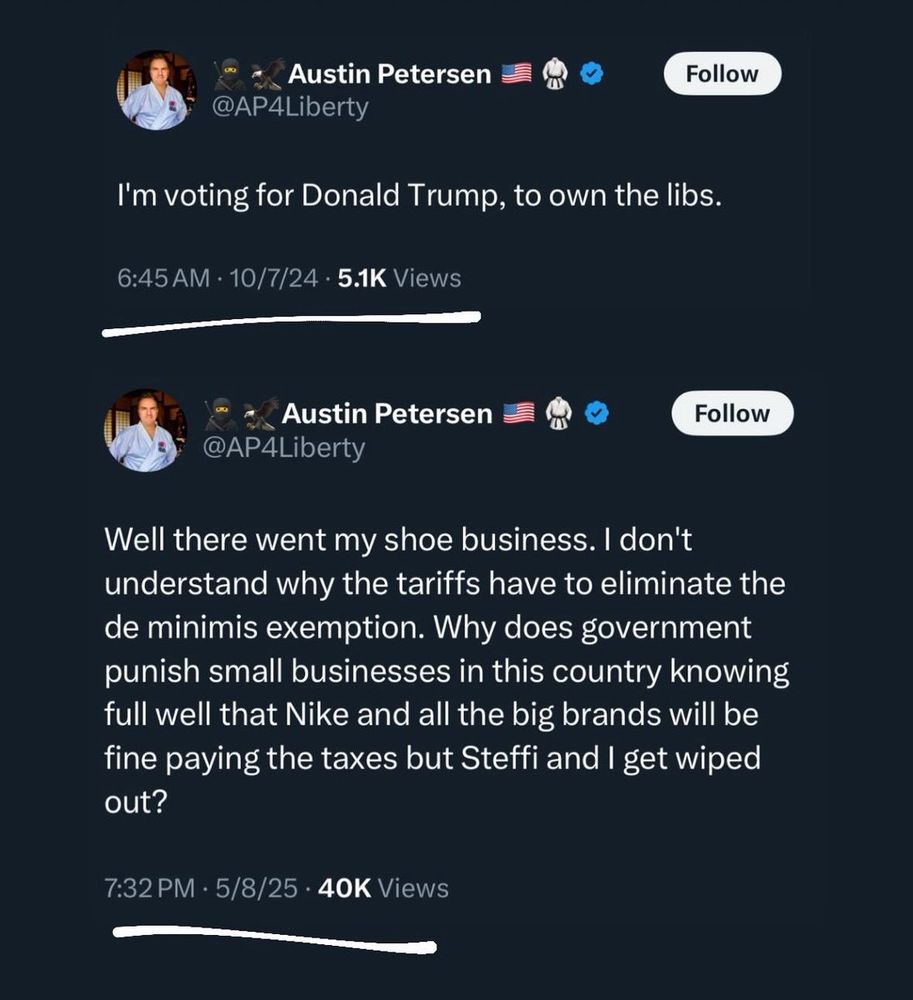Click the 5.1K Views count
The width and height of the screenshot is (913, 1000).
tap(399, 279)
